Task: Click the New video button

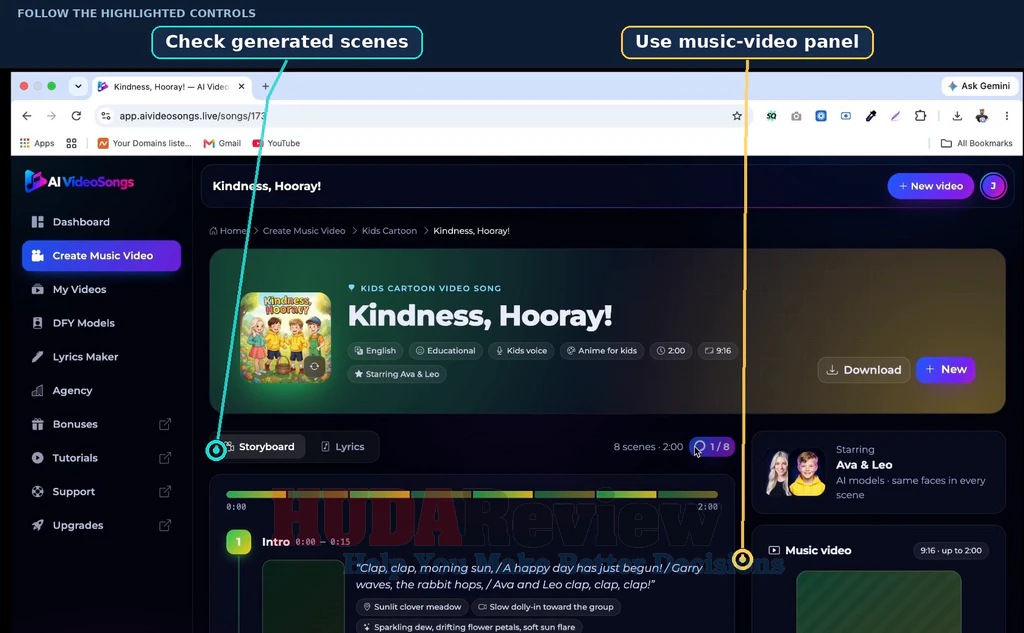Action: pos(930,186)
